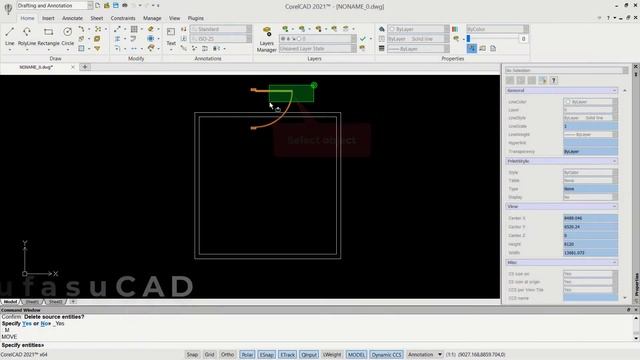Click the CorelCAD application logo button
This screenshot has width=640, height=360.
[x=8, y=8]
